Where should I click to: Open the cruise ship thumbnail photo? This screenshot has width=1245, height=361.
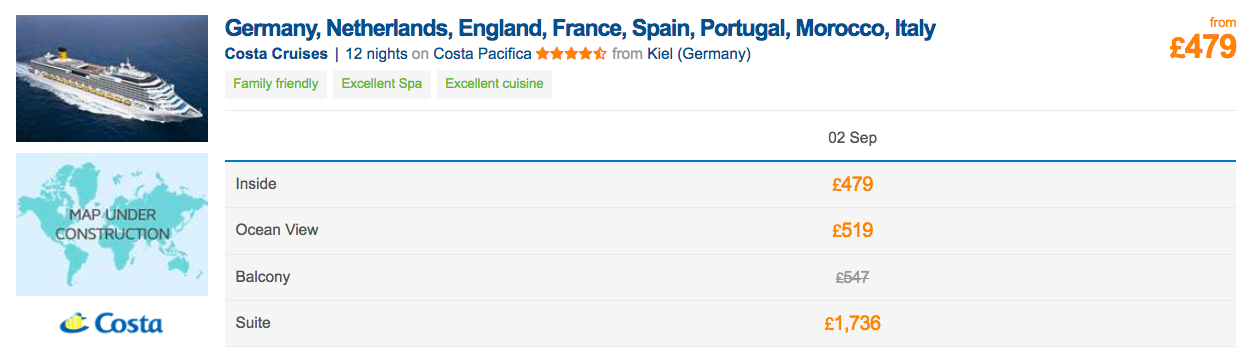[x=112, y=79]
